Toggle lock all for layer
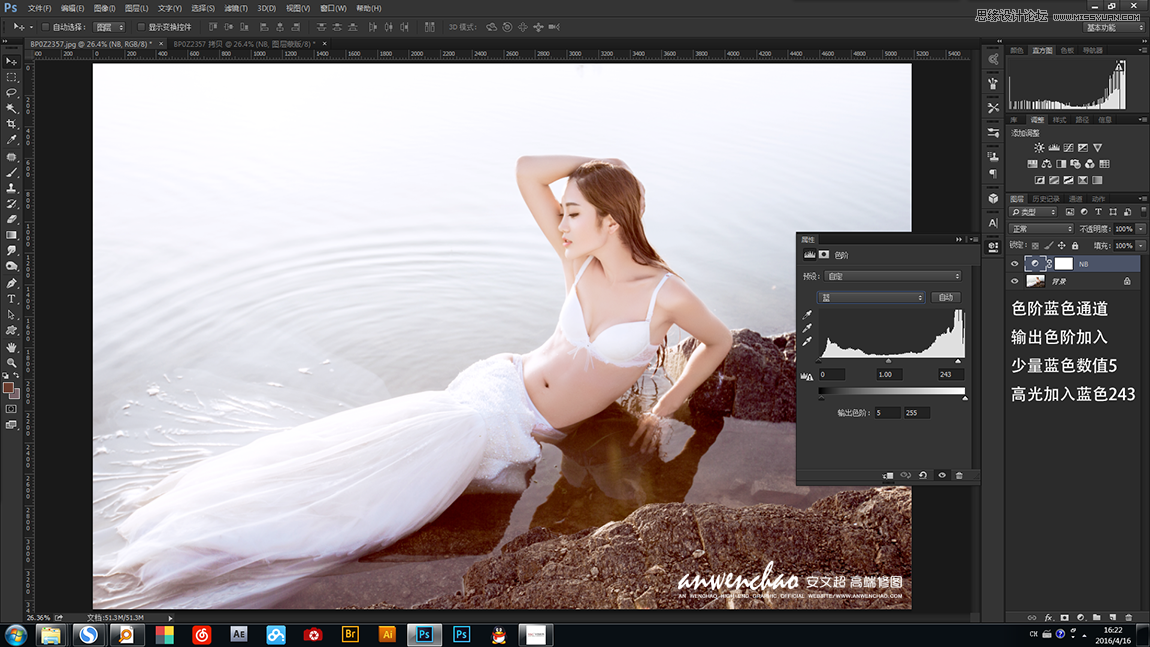This screenshot has width=1150, height=647. (1074, 246)
